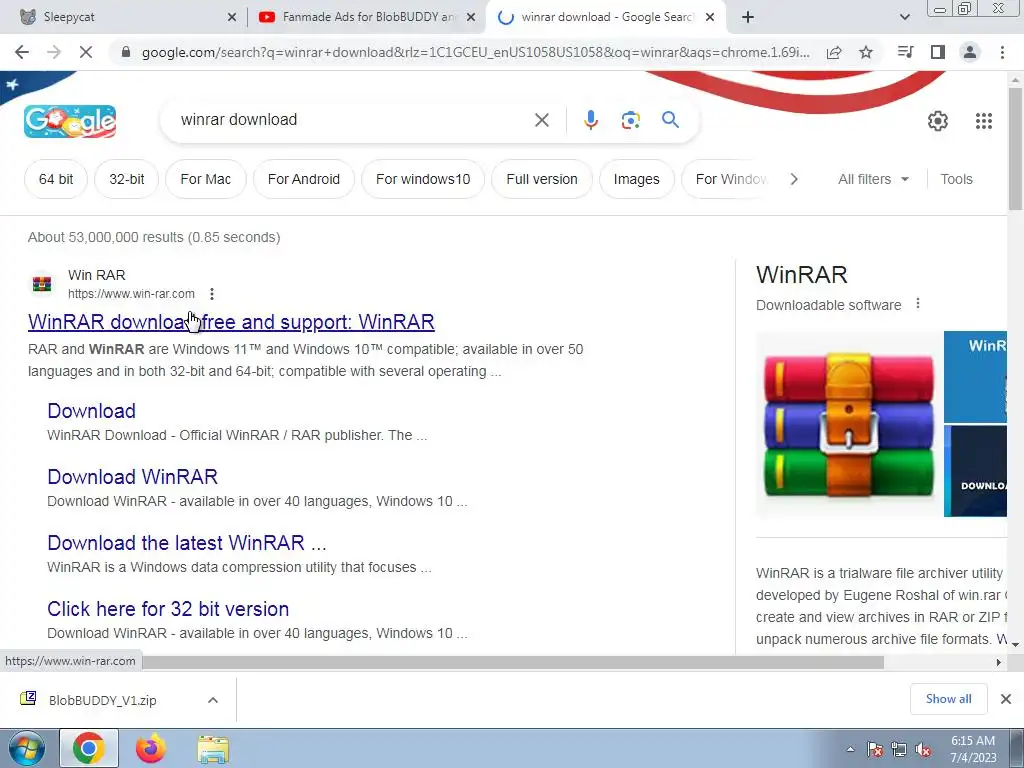Open the share page icon in address bar
Viewport: 1024px width, 768px height.
pyautogui.click(x=834, y=52)
